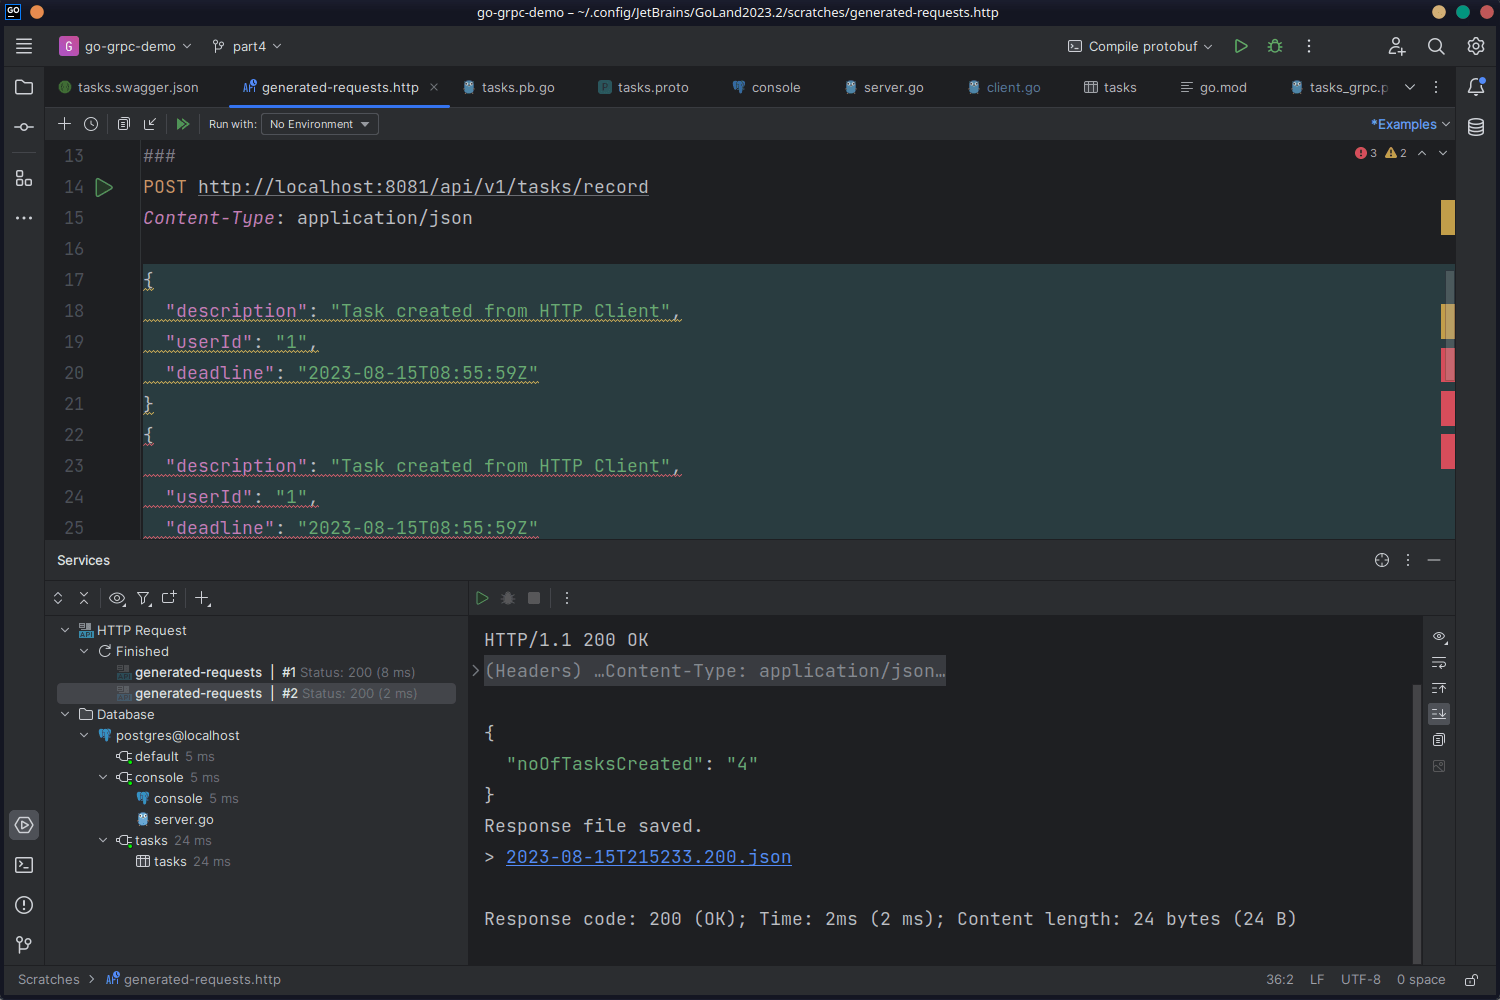Screen dimensions: 1500x1000
Task: Open the Commit tool window icon
Action: (24, 127)
